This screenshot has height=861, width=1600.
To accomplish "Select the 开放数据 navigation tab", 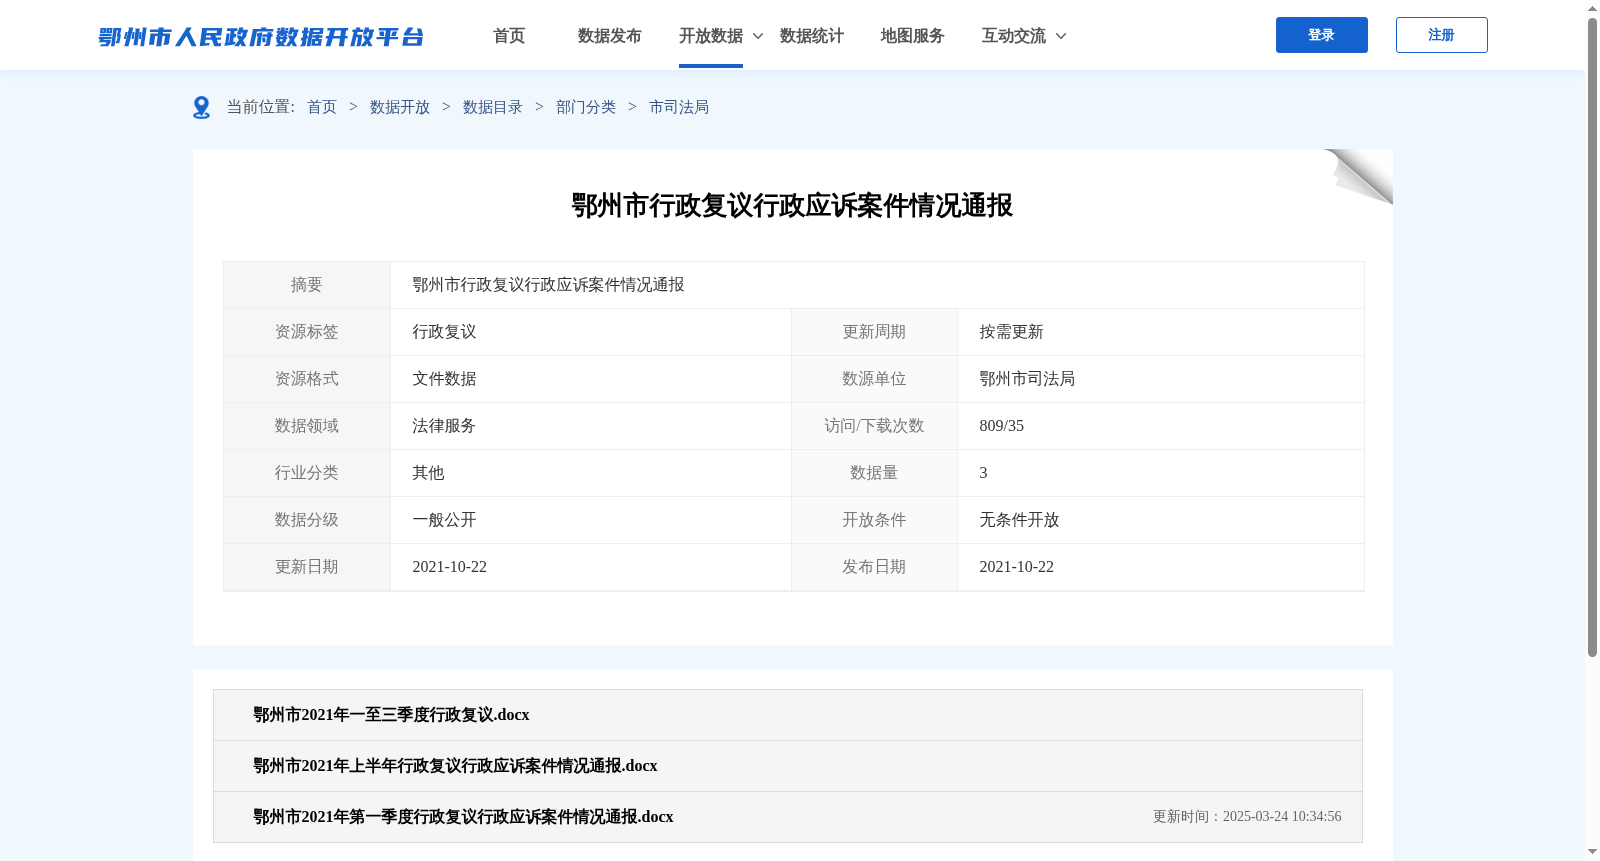I will pyautogui.click(x=711, y=36).
